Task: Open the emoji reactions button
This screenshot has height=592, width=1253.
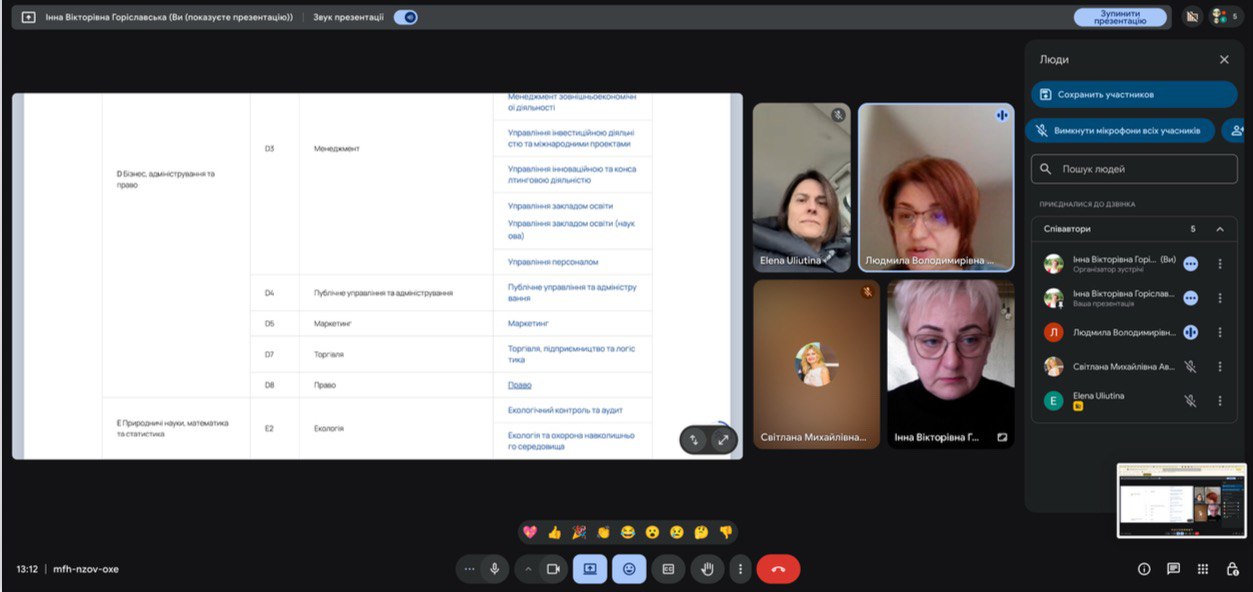Action: 629,569
